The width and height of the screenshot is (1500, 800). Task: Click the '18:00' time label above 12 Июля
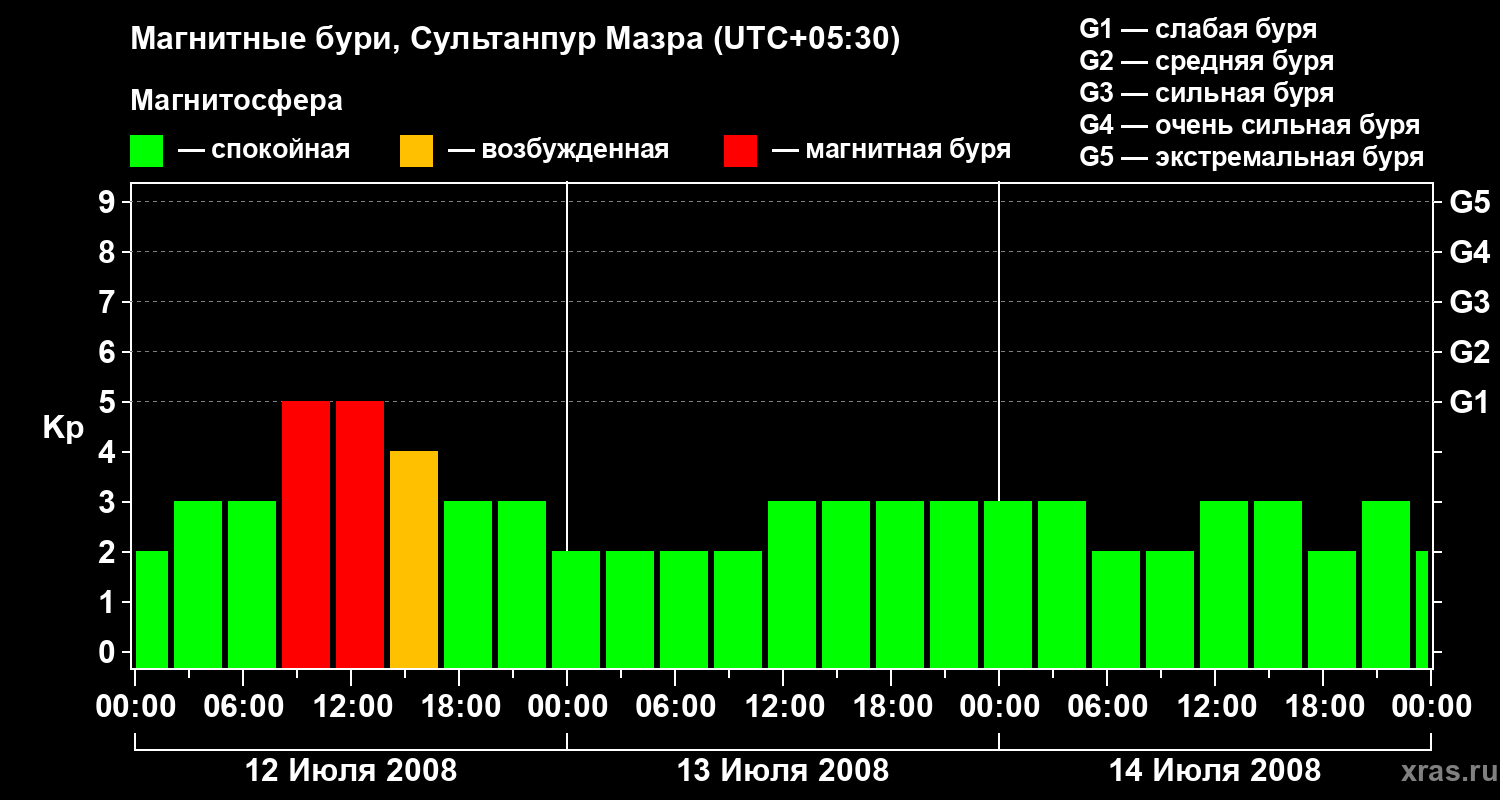click(459, 707)
